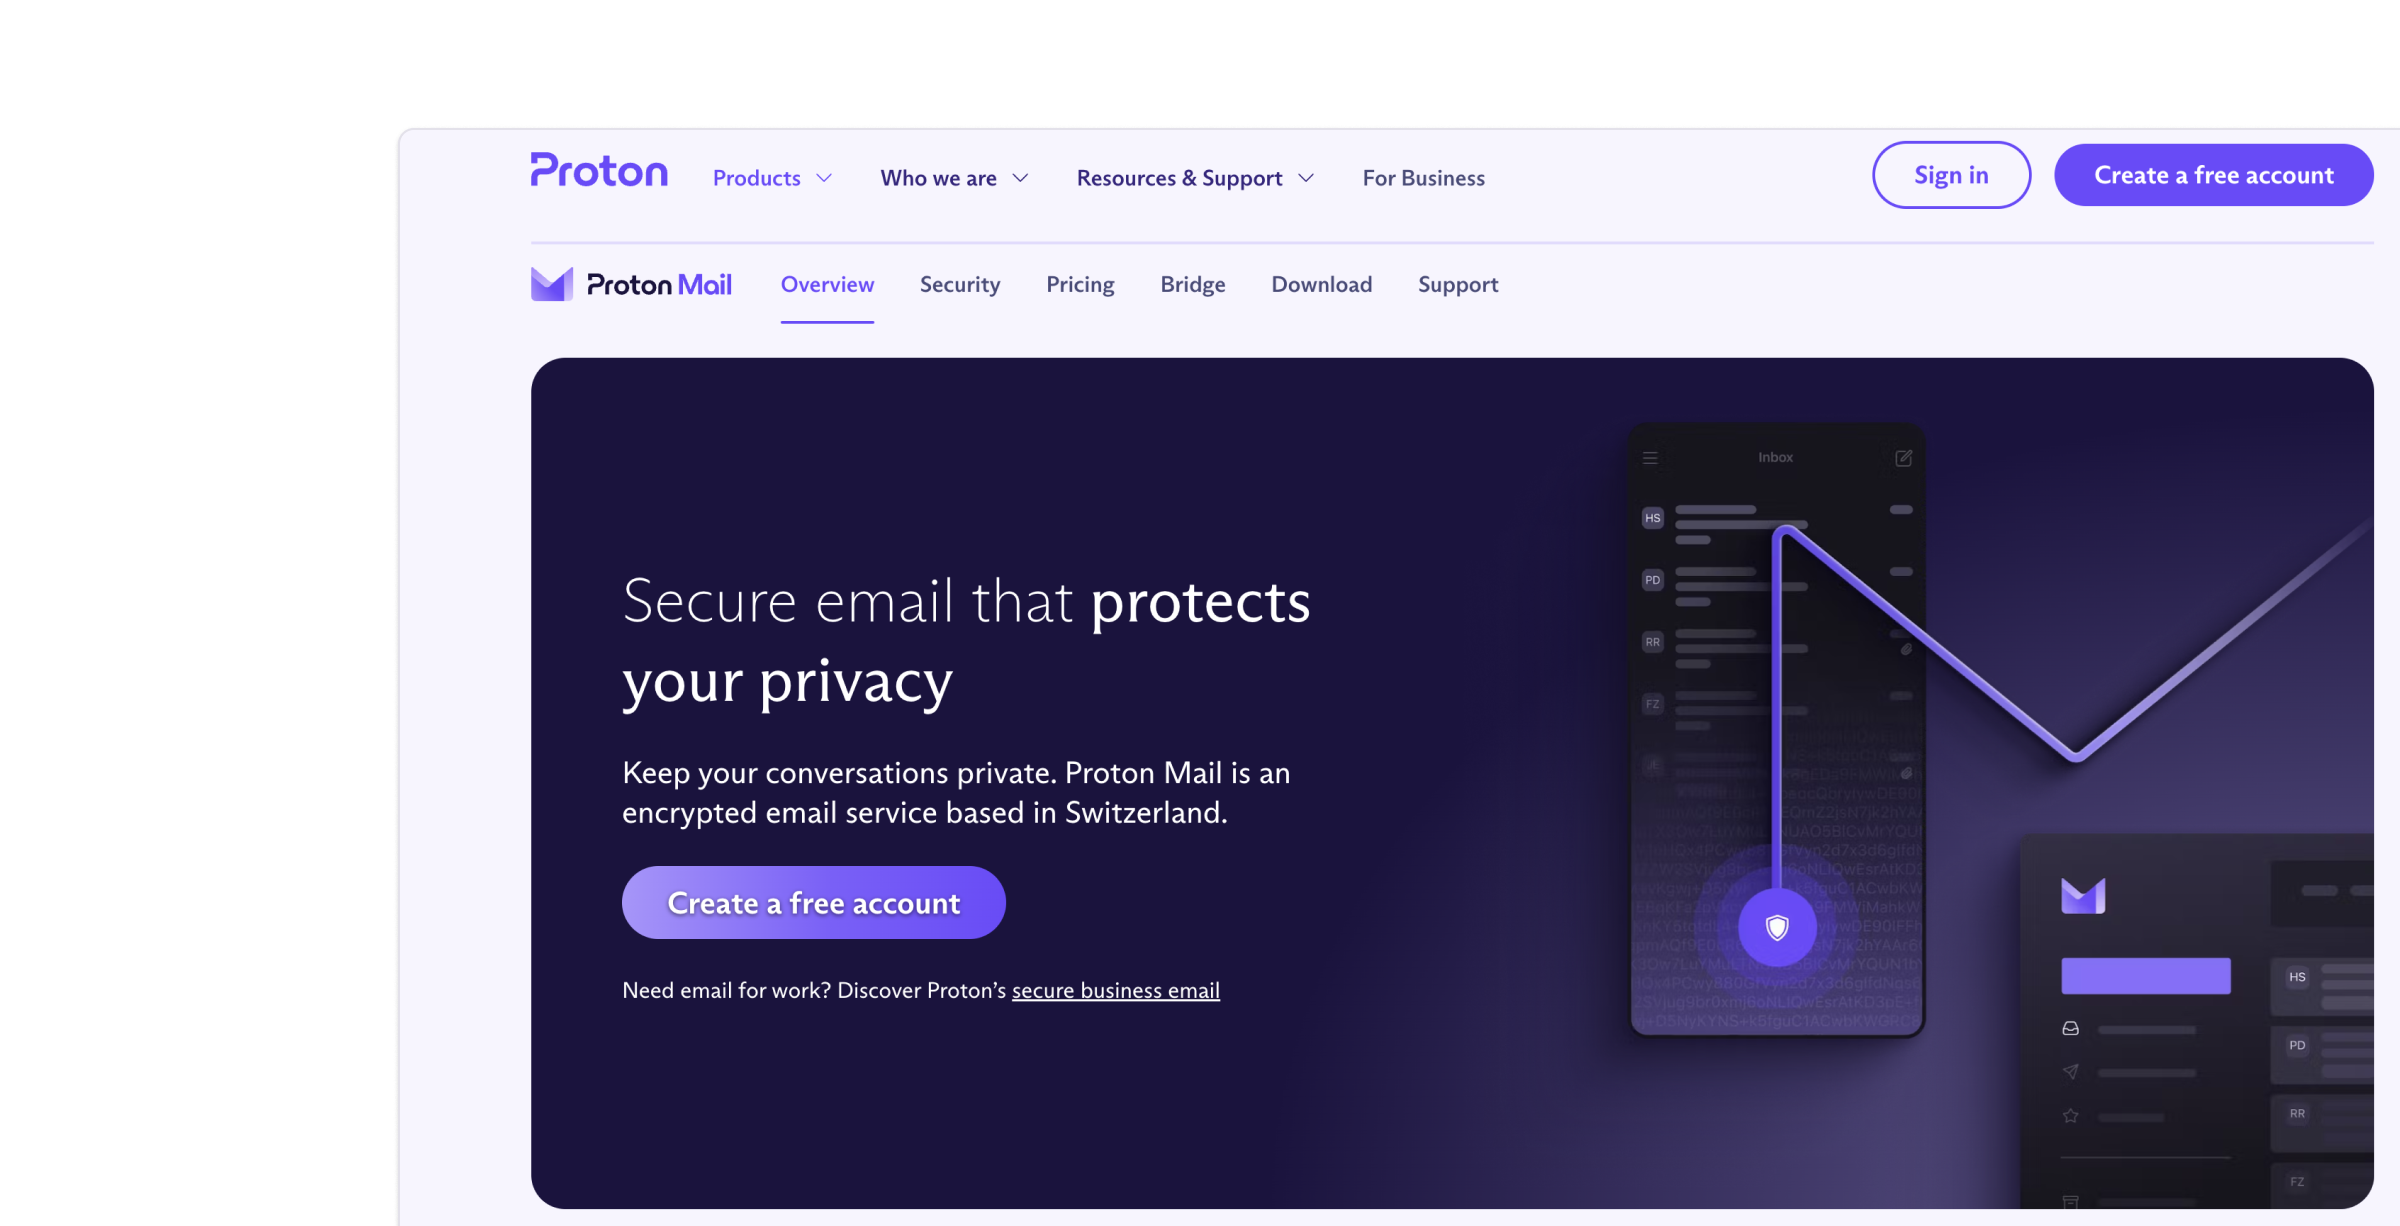Click the sent paper-plane icon in mockup
The height and width of the screenshot is (1226, 2400).
coord(2071,1072)
